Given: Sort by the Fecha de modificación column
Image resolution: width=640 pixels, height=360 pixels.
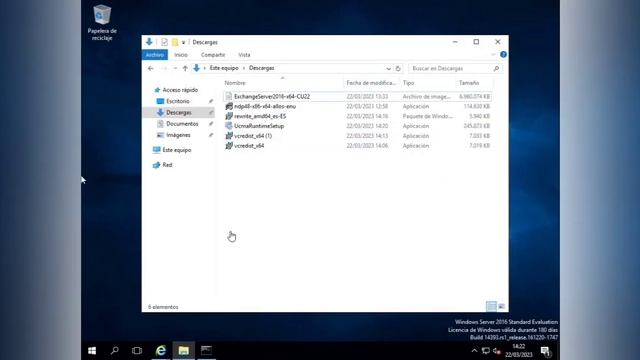Looking at the screenshot, I should [x=371, y=83].
